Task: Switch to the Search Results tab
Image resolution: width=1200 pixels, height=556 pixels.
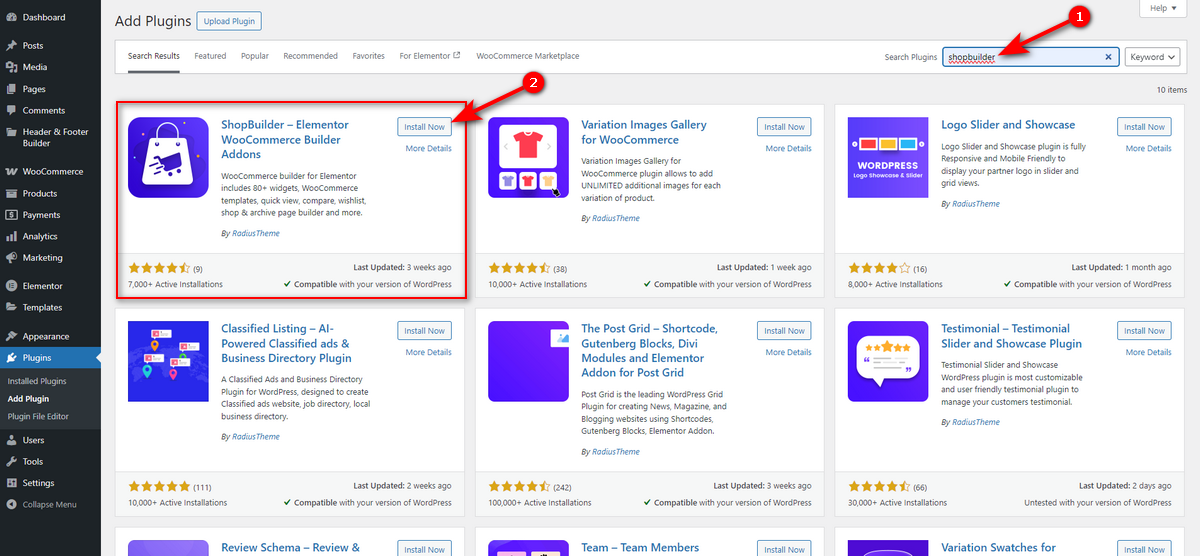Action: coord(154,56)
